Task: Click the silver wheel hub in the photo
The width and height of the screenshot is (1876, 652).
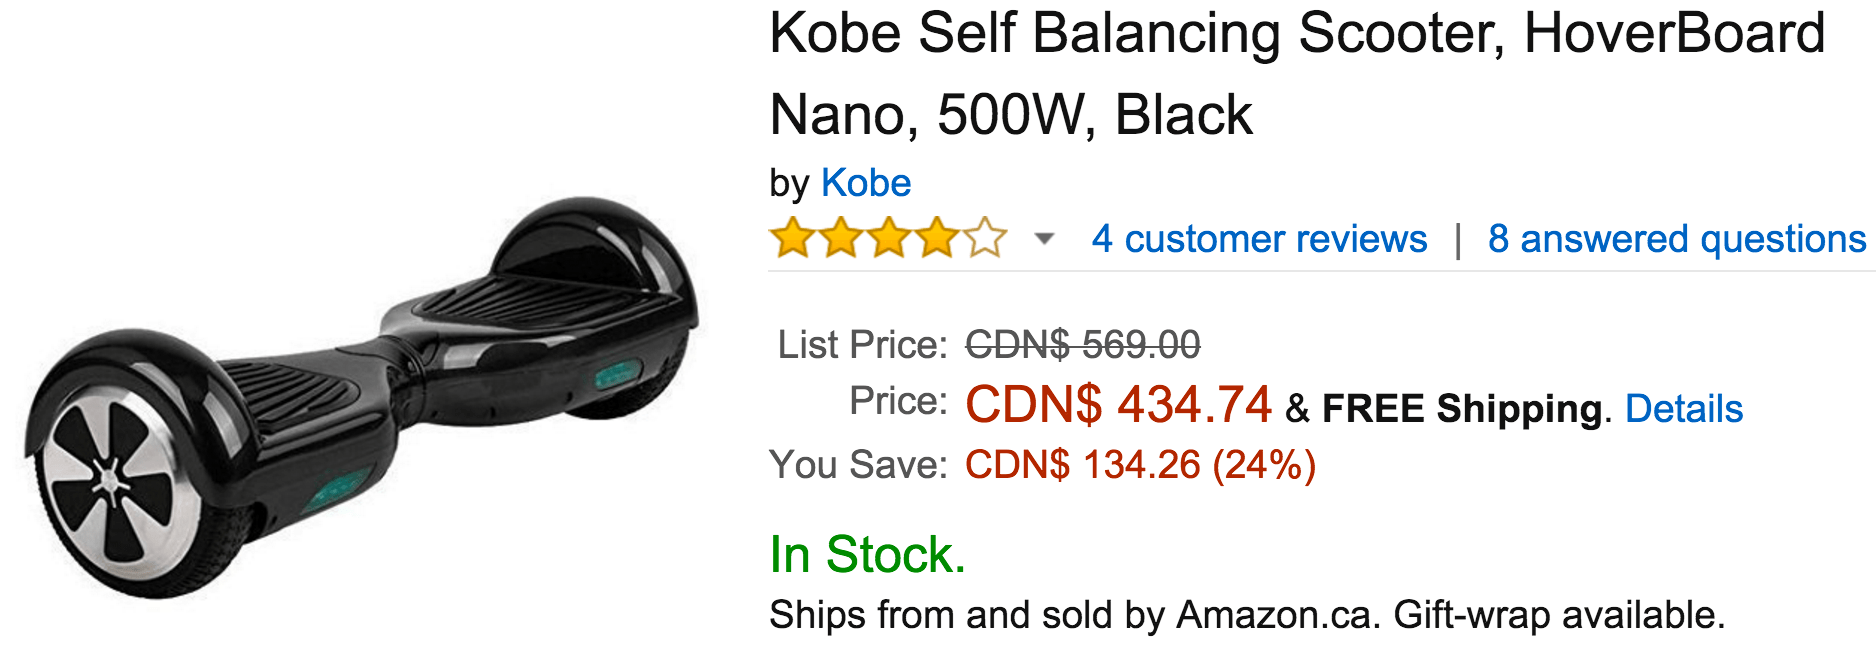Action: click(x=110, y=482)
